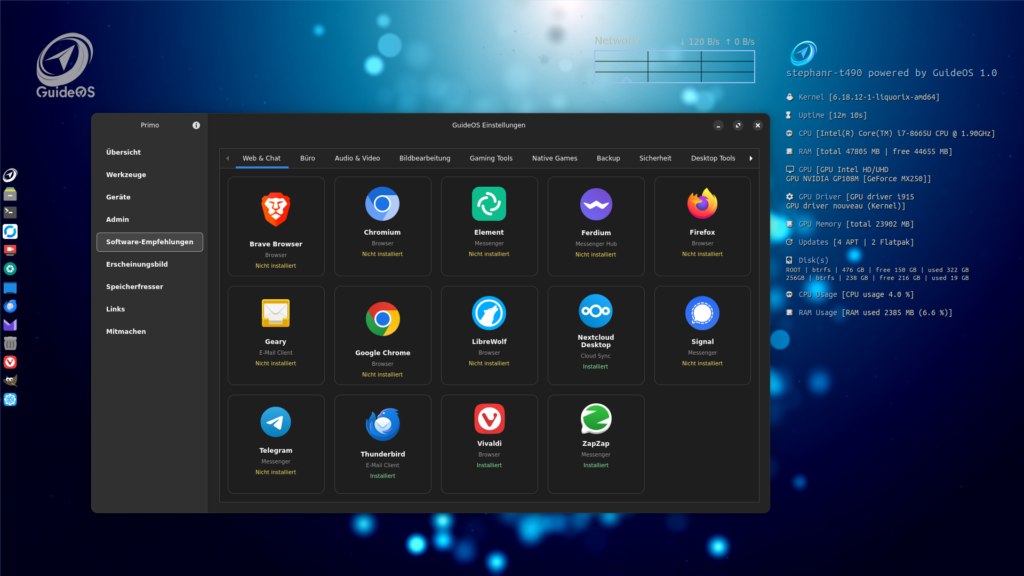Open Erscheinungsbild settings
This screenshot has height=576, width=1024.
click(x=150, y=264)
